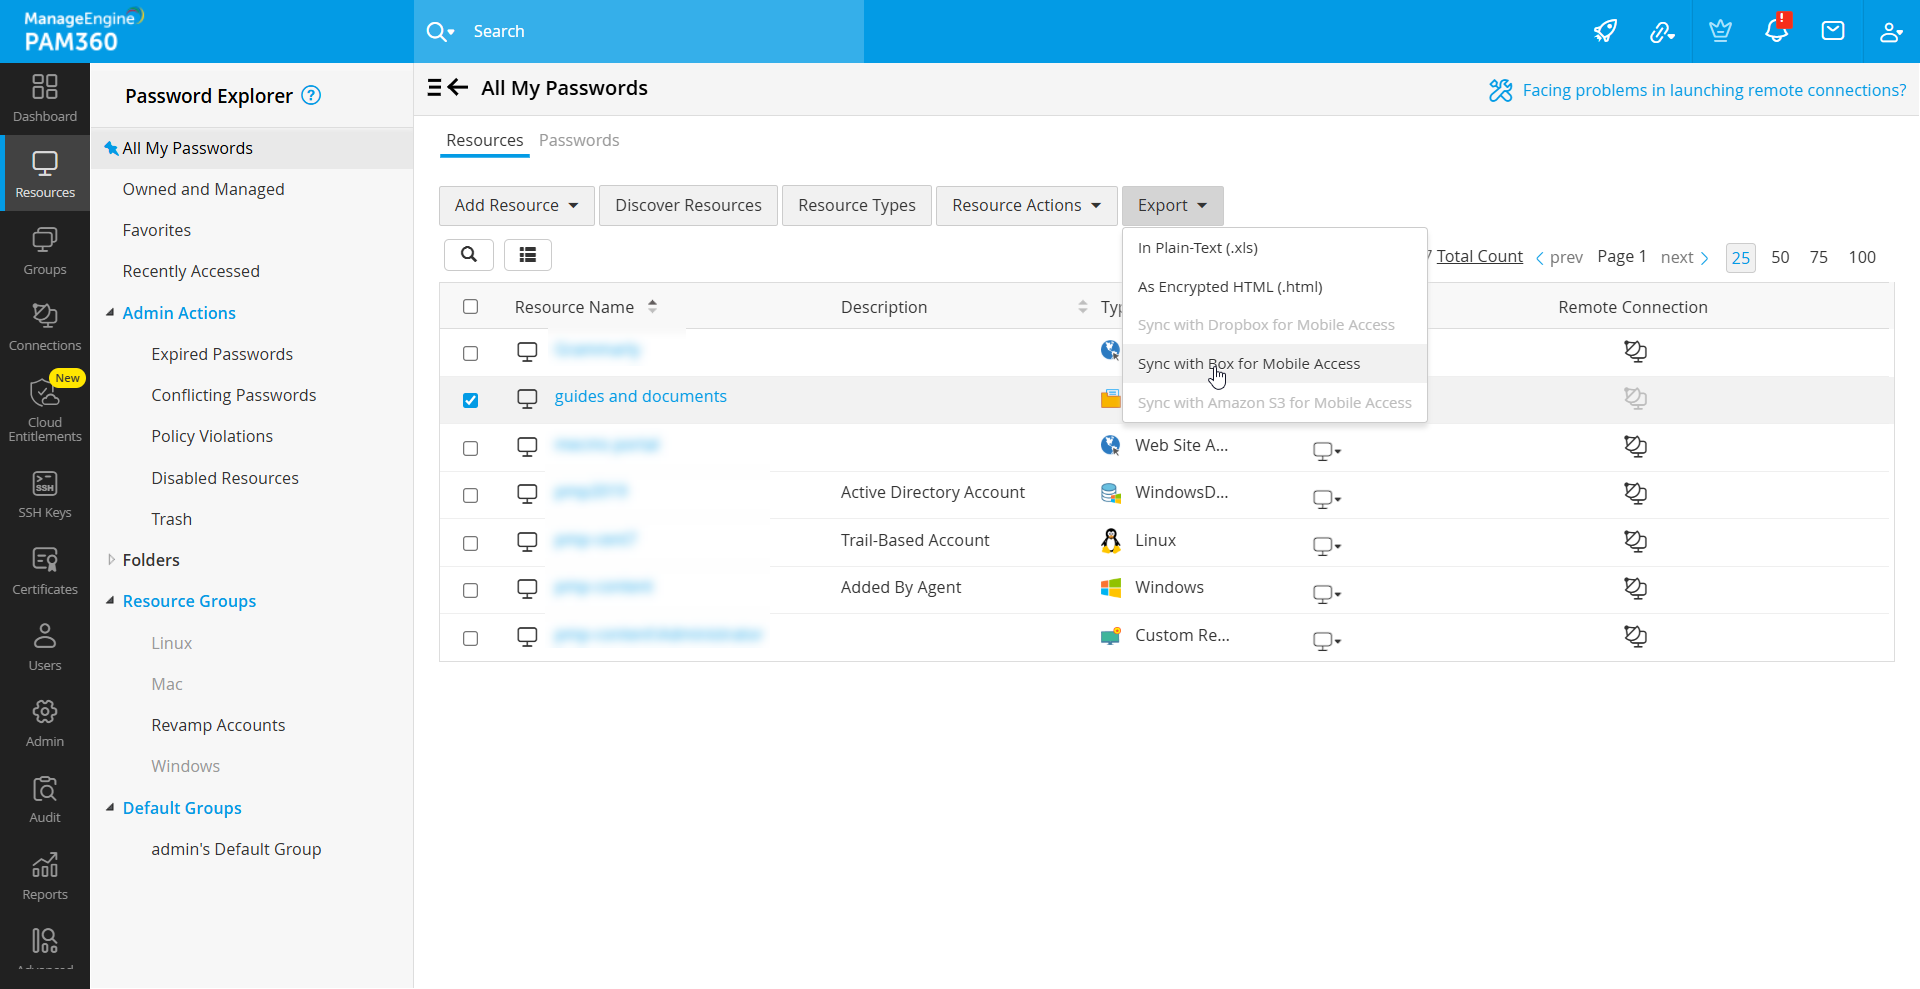Expand the Folders tree node

click(111, 560)
